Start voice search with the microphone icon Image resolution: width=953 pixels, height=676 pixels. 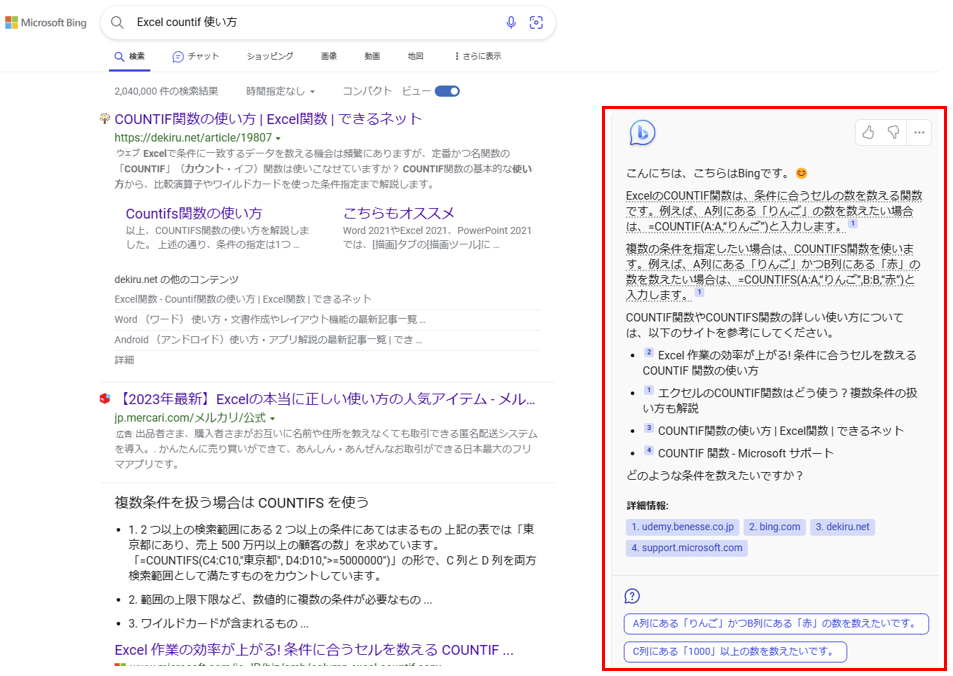click(511, 22)
